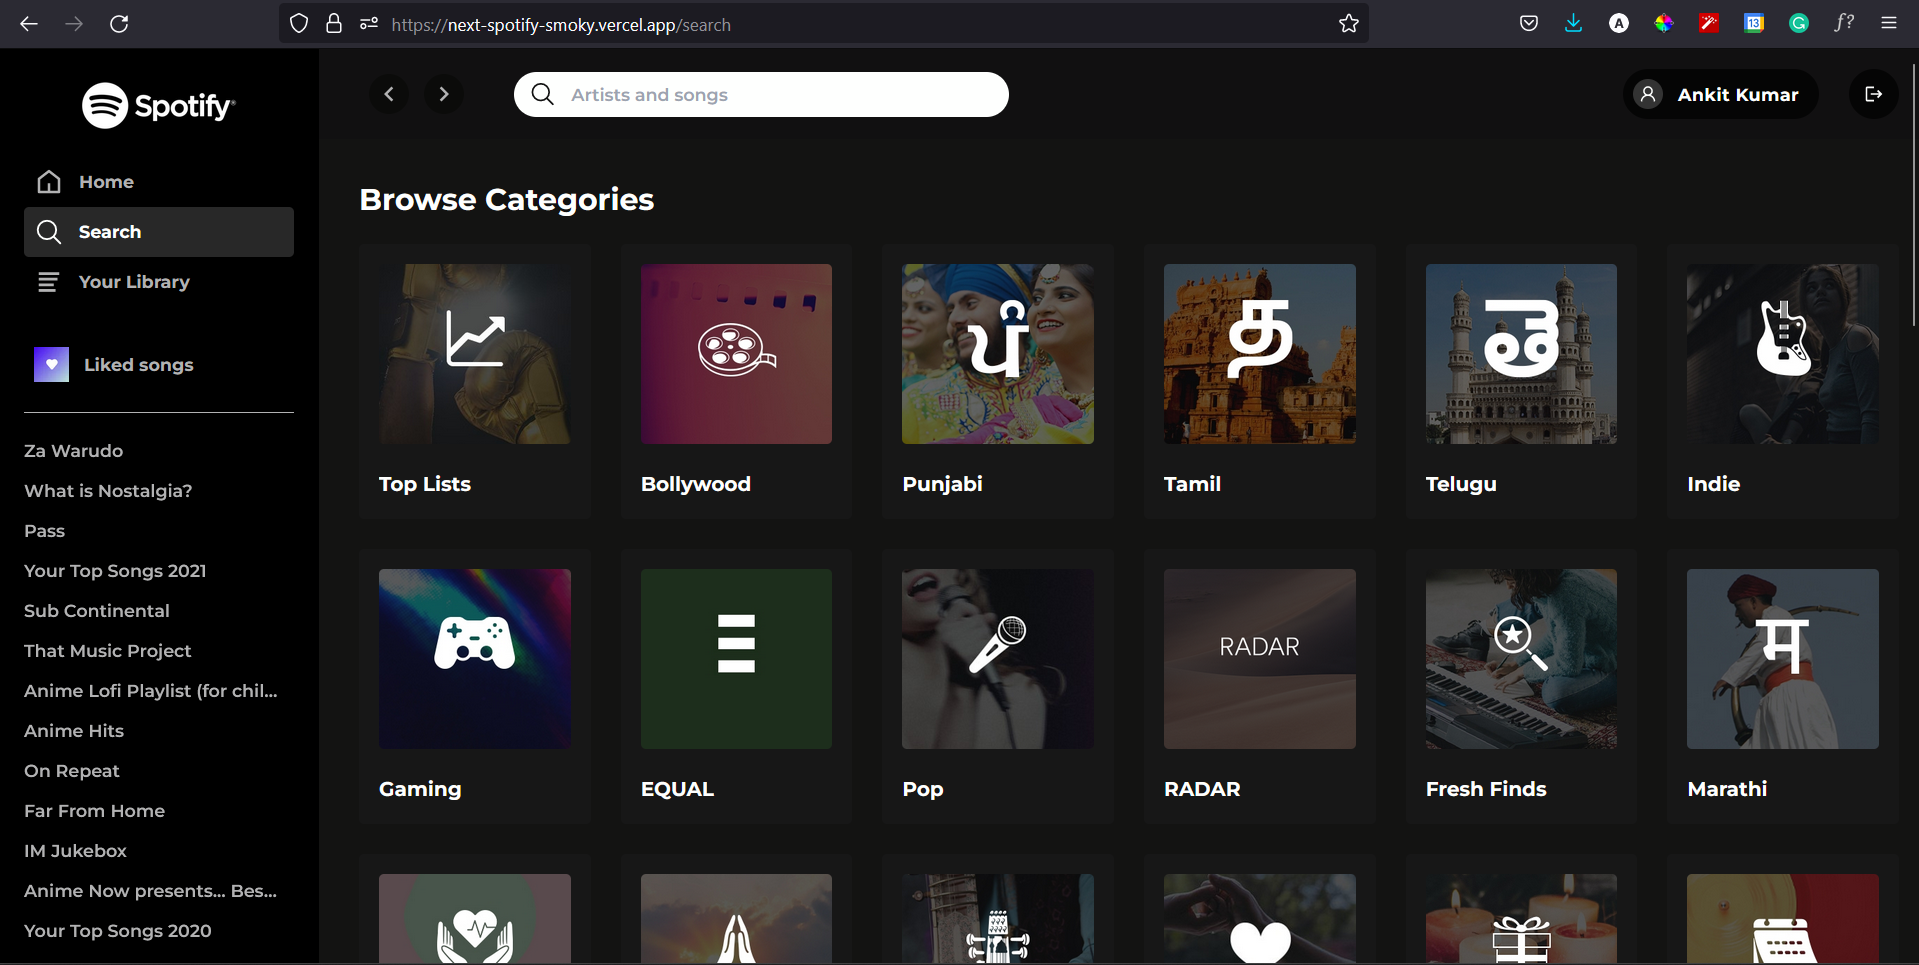Select the Search sidebar item

pos(159,232)
